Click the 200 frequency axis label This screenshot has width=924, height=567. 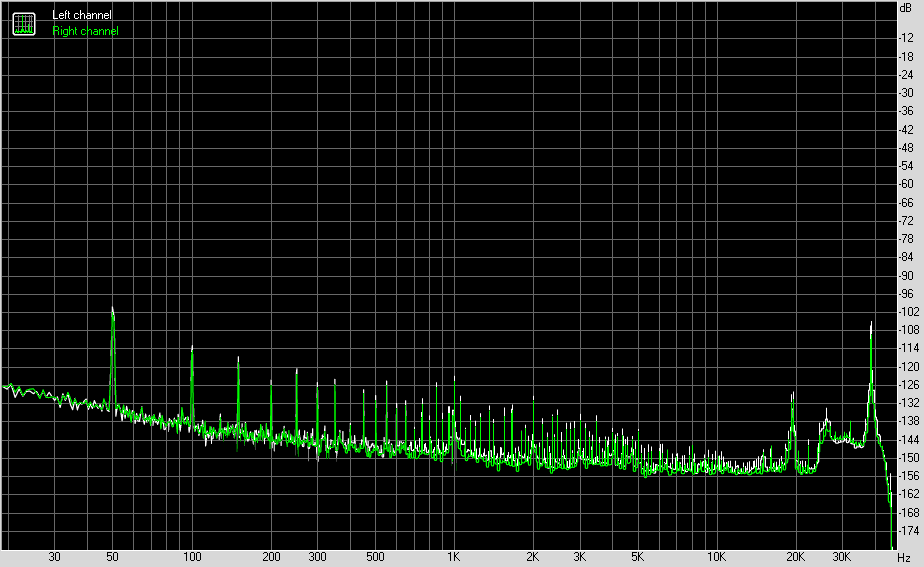click(x=271, y=557)
